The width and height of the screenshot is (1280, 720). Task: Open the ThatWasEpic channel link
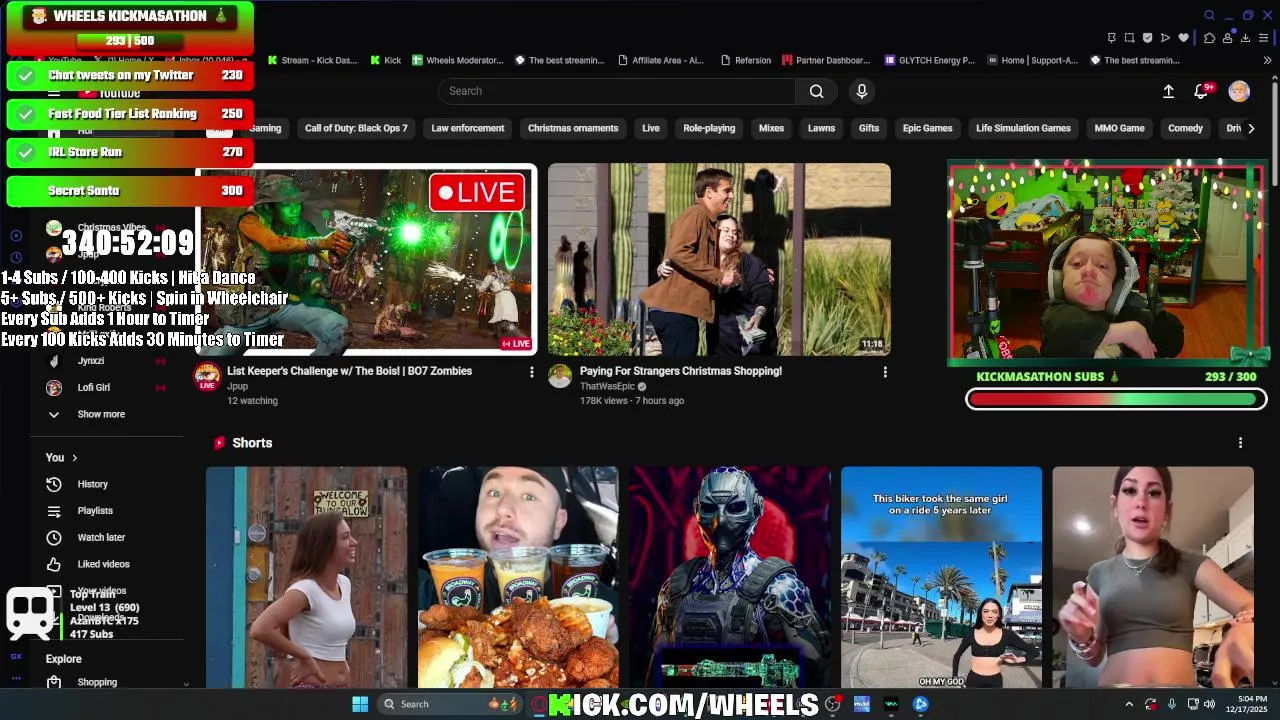pyautogui.click(x=607, y=386)
